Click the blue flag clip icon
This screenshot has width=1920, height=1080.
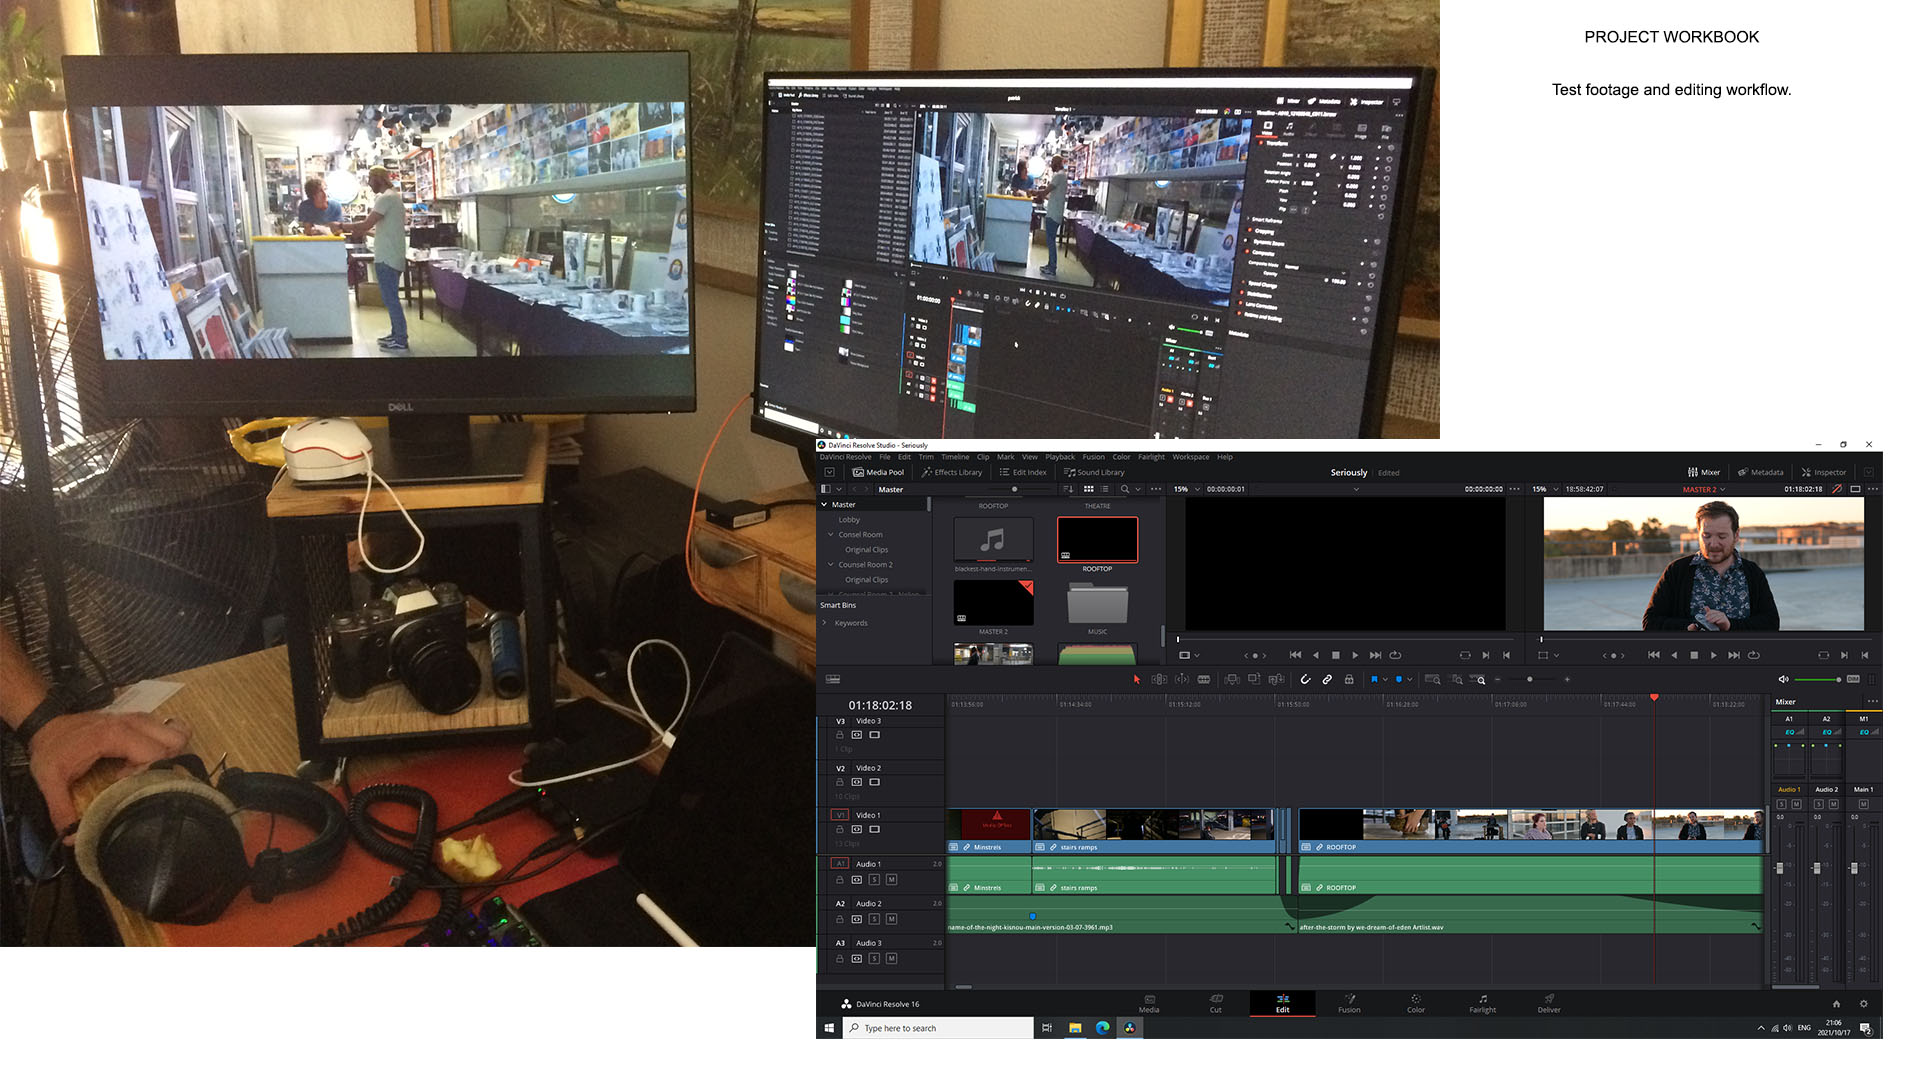pos(1374,680)
